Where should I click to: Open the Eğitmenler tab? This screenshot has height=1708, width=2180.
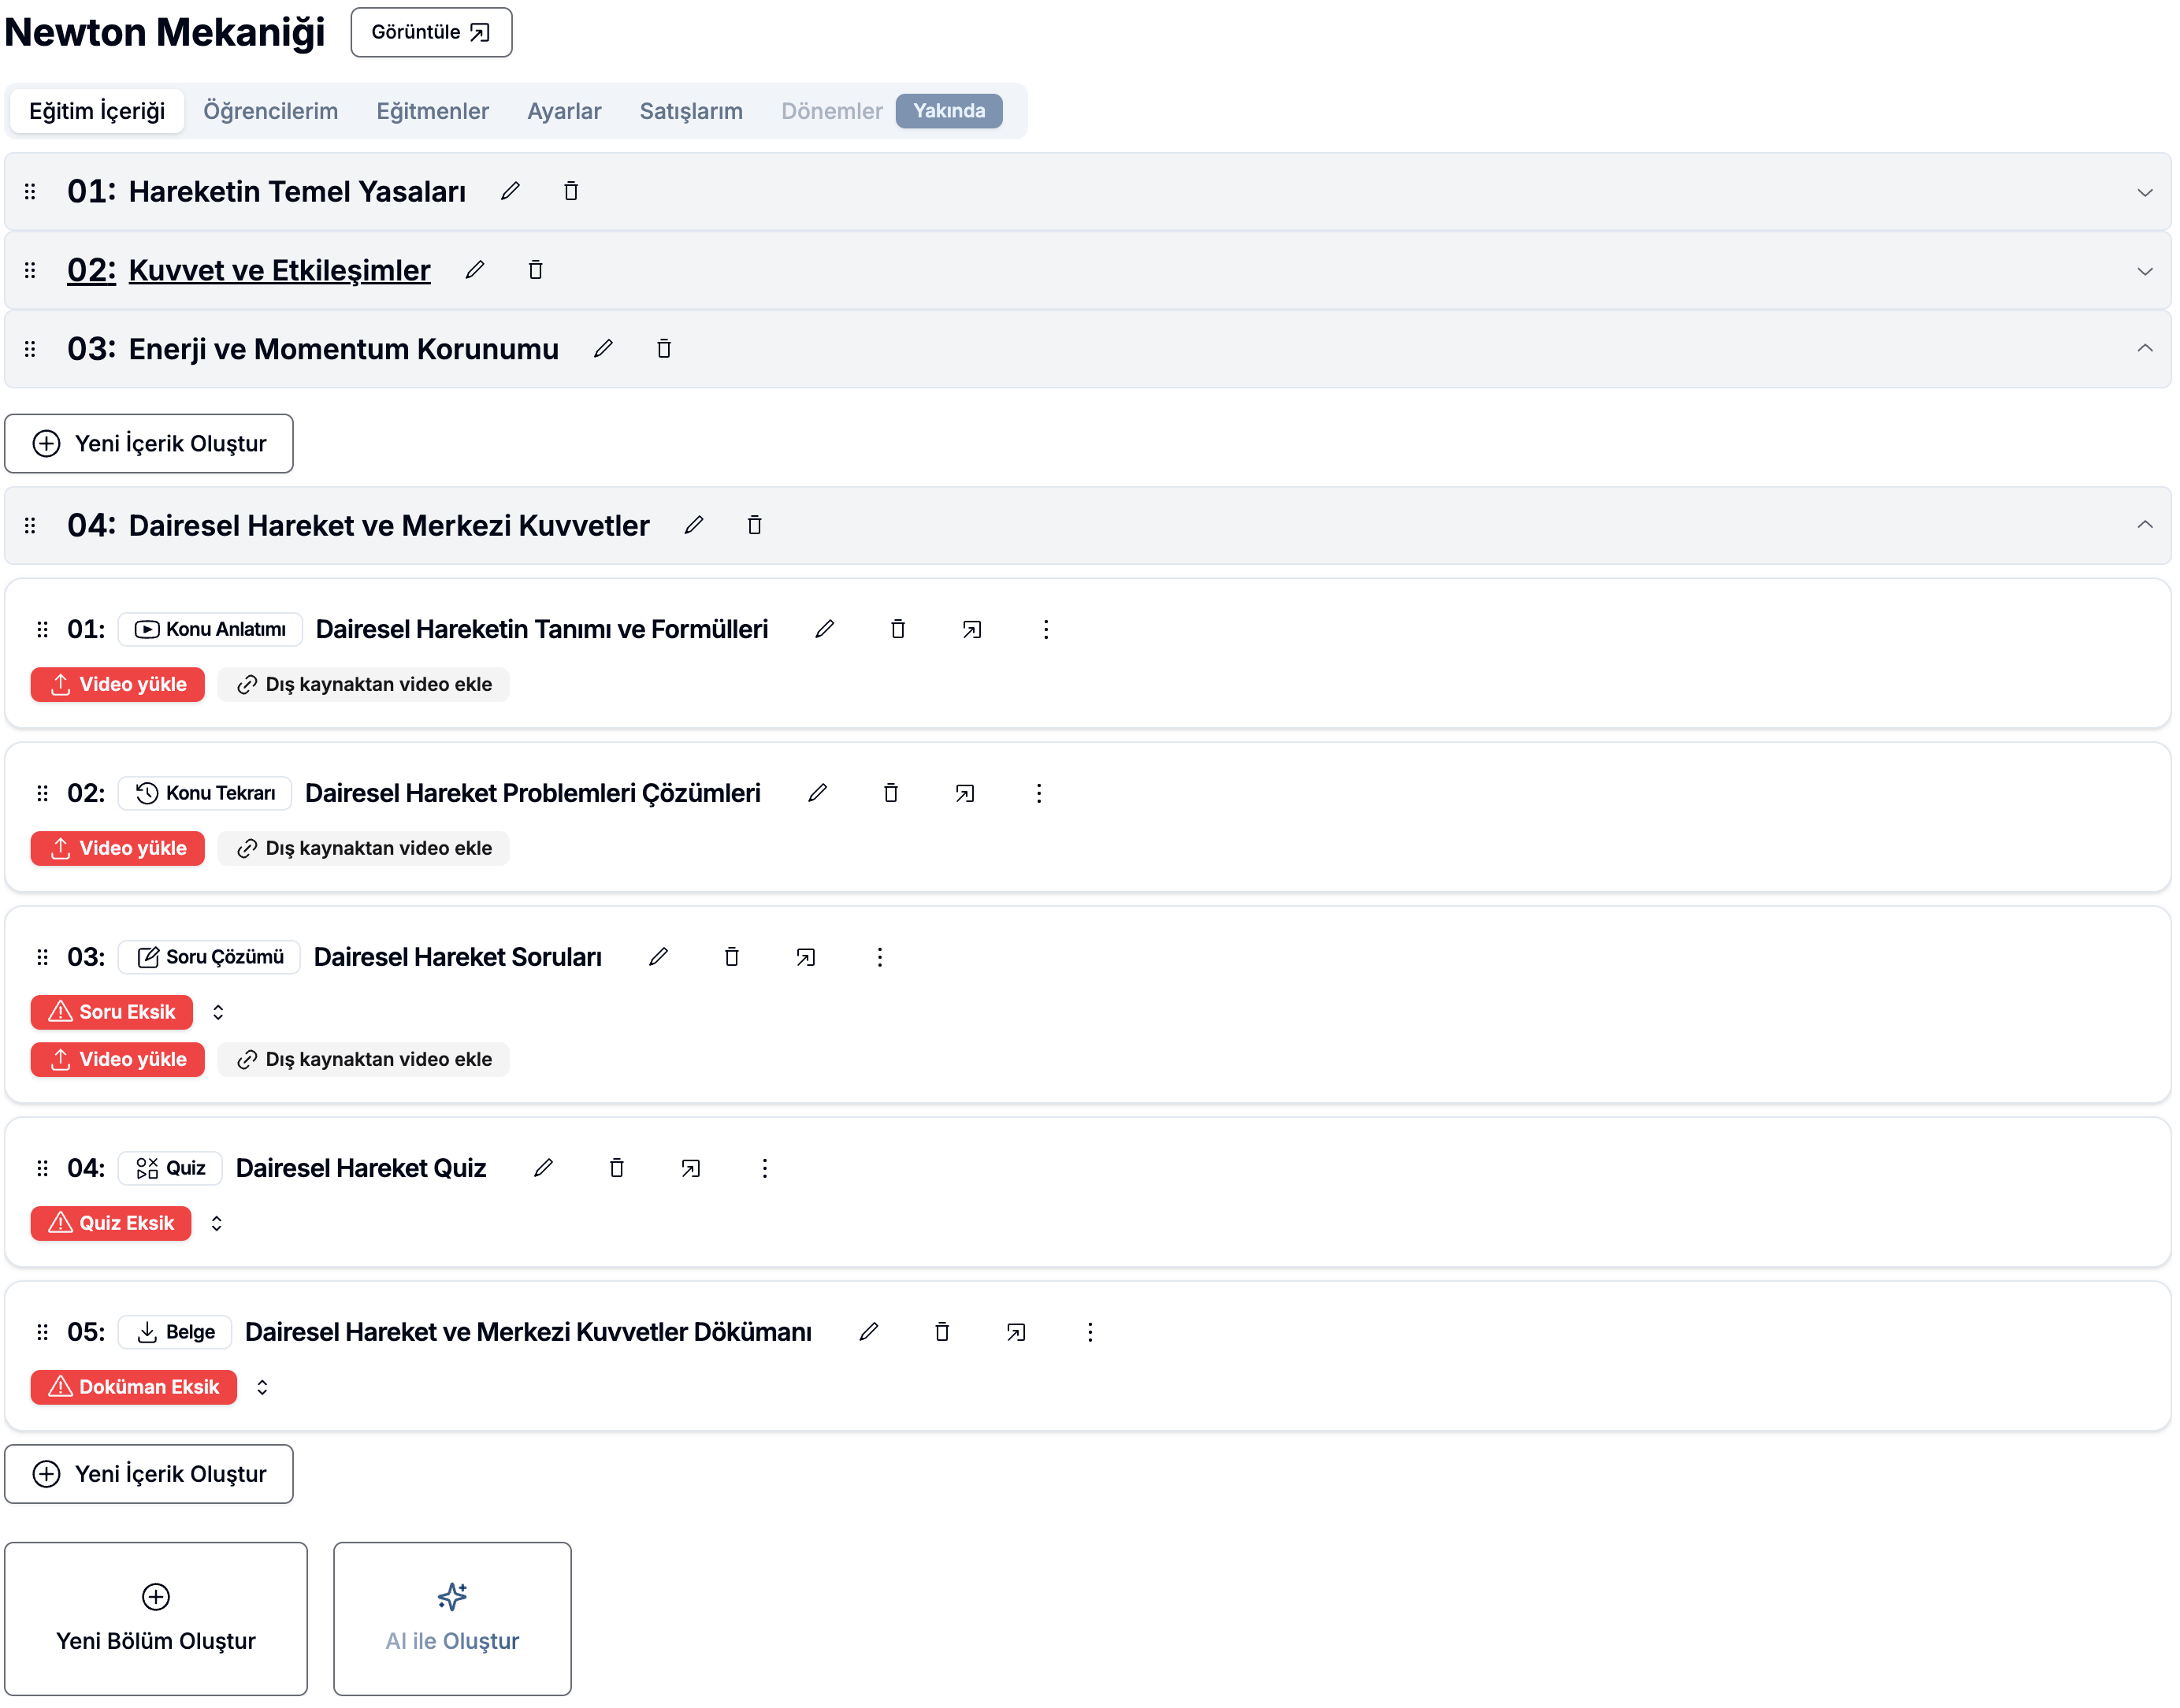coord(432,111)
